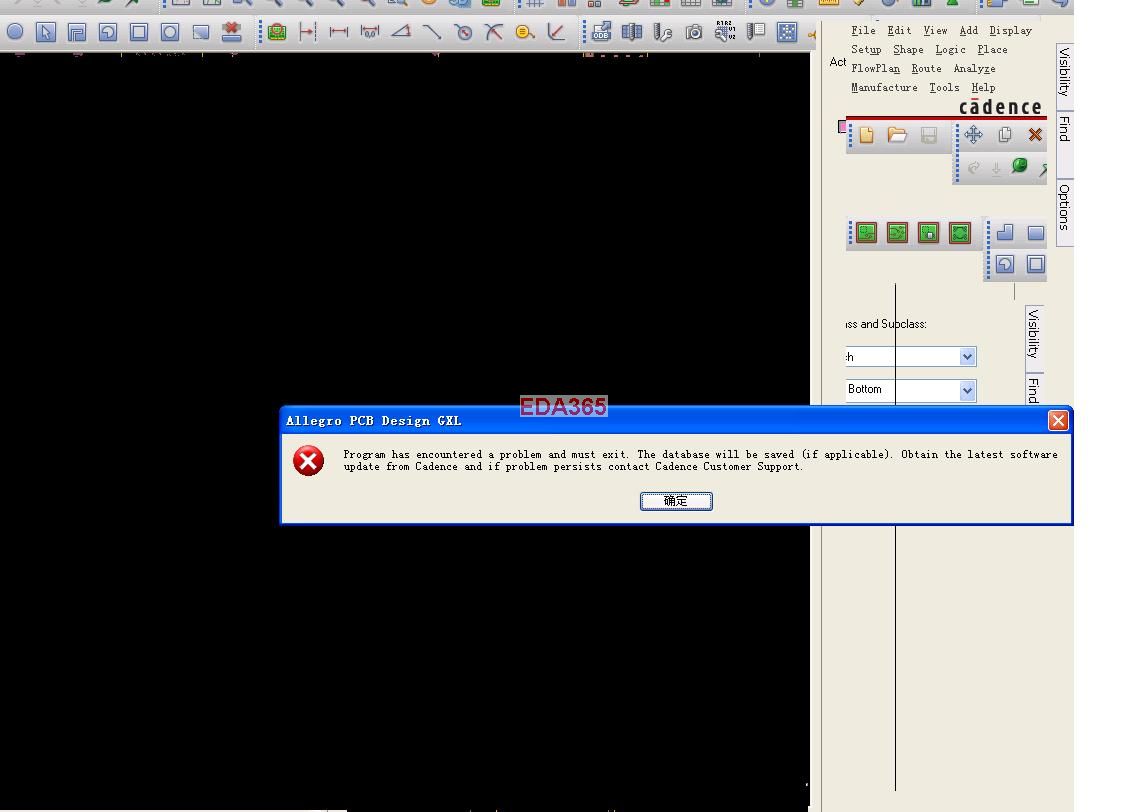The height and width of the screenshot is (812, 1129).
Task: Click the greyed-out Undo arrow icon
Action: [x=973, y=168]
